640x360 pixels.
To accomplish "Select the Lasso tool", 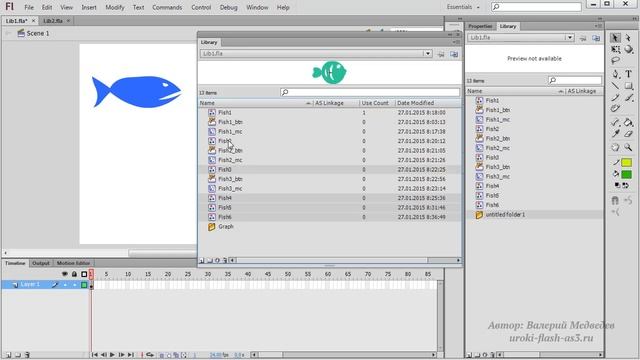I will coord(616,60).
